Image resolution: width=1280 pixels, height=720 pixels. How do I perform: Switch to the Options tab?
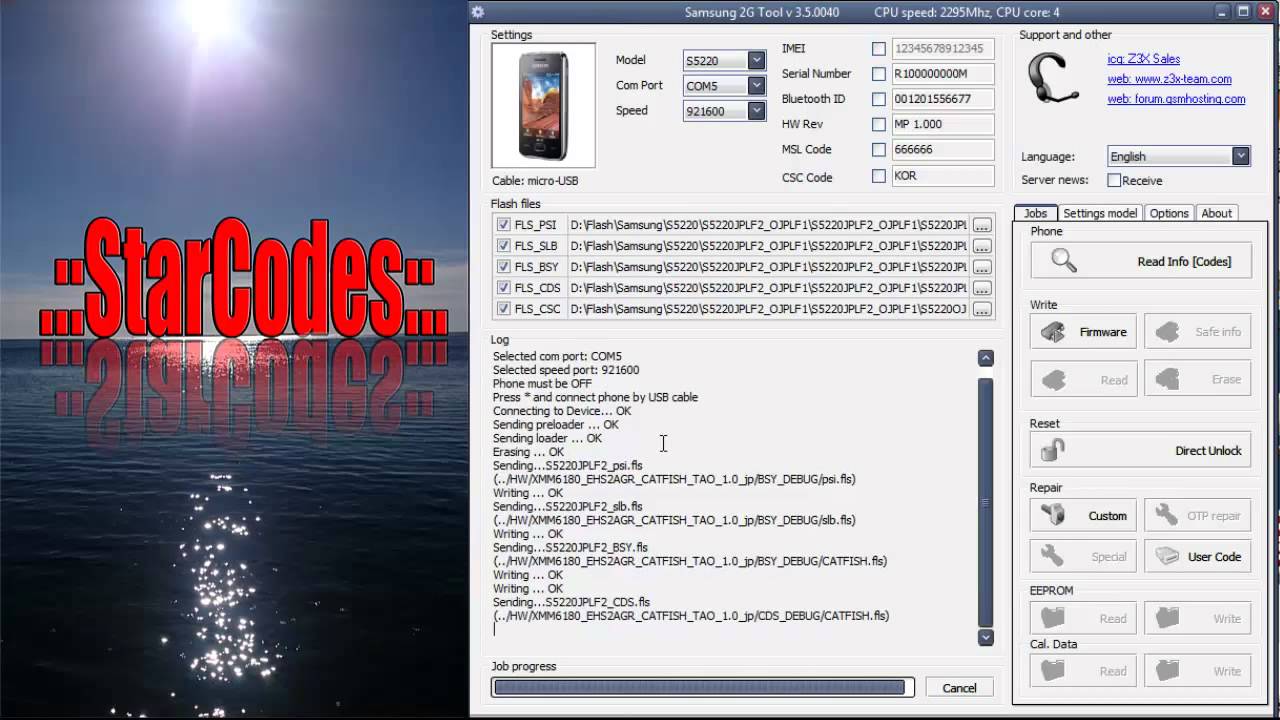pos(1169,213)
